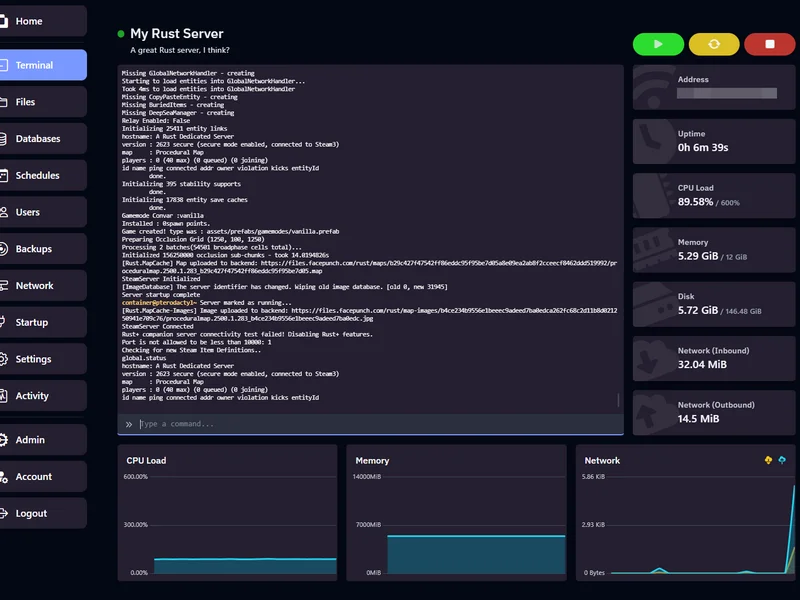The height and width of the screenshot is (600, 800).
Task: Start the Rust server with the green button
Action: [x=657, y=45]
